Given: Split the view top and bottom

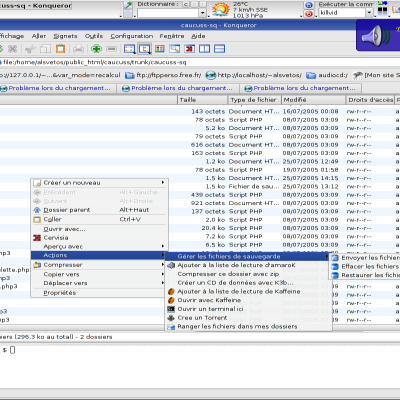Looking at the screenshot, I should point(219,49).
